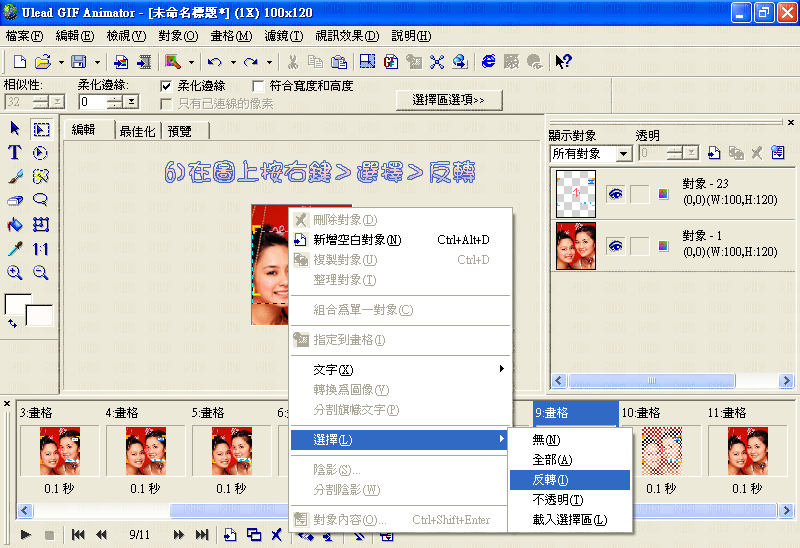800x548 pixels.
Task: Click the context help arrow icon
Action: click(x=563, y=62)
